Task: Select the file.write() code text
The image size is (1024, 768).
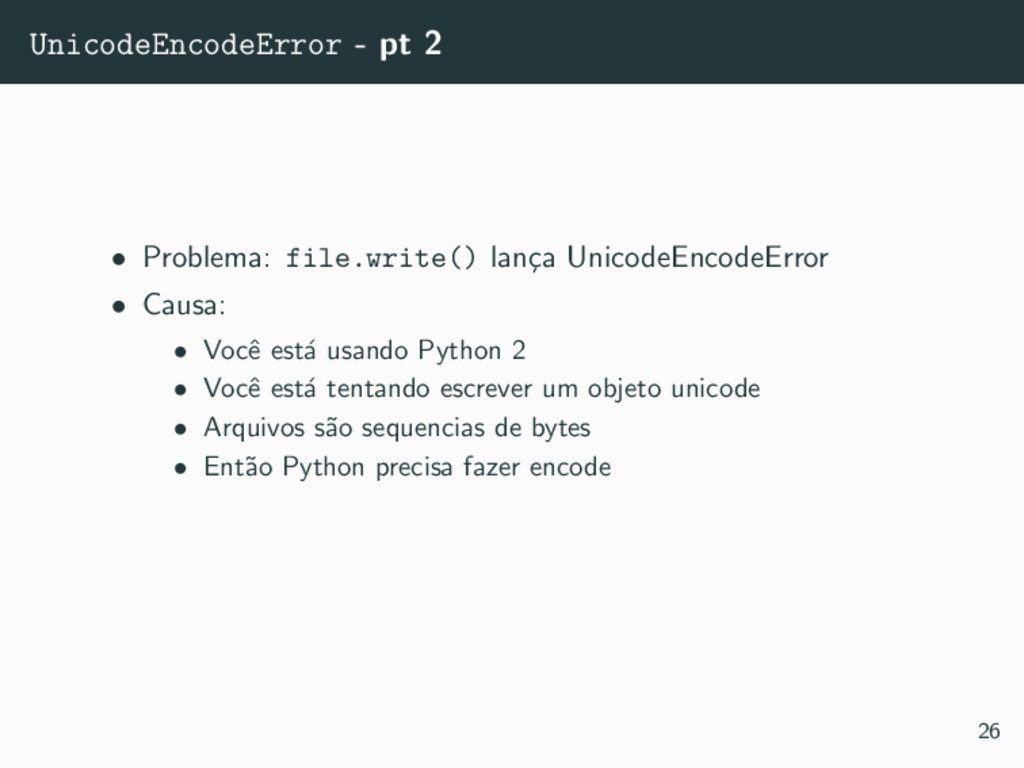Action: coord(381,258)
